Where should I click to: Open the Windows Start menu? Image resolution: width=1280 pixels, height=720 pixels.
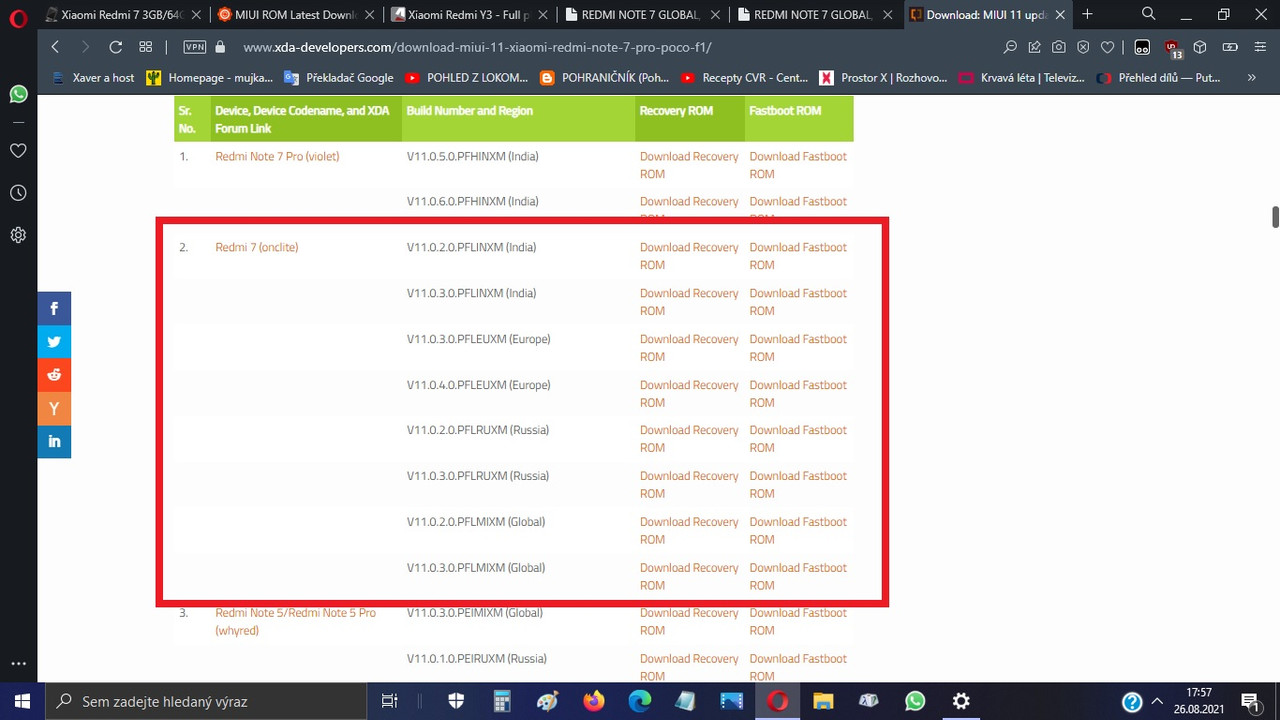22,701
